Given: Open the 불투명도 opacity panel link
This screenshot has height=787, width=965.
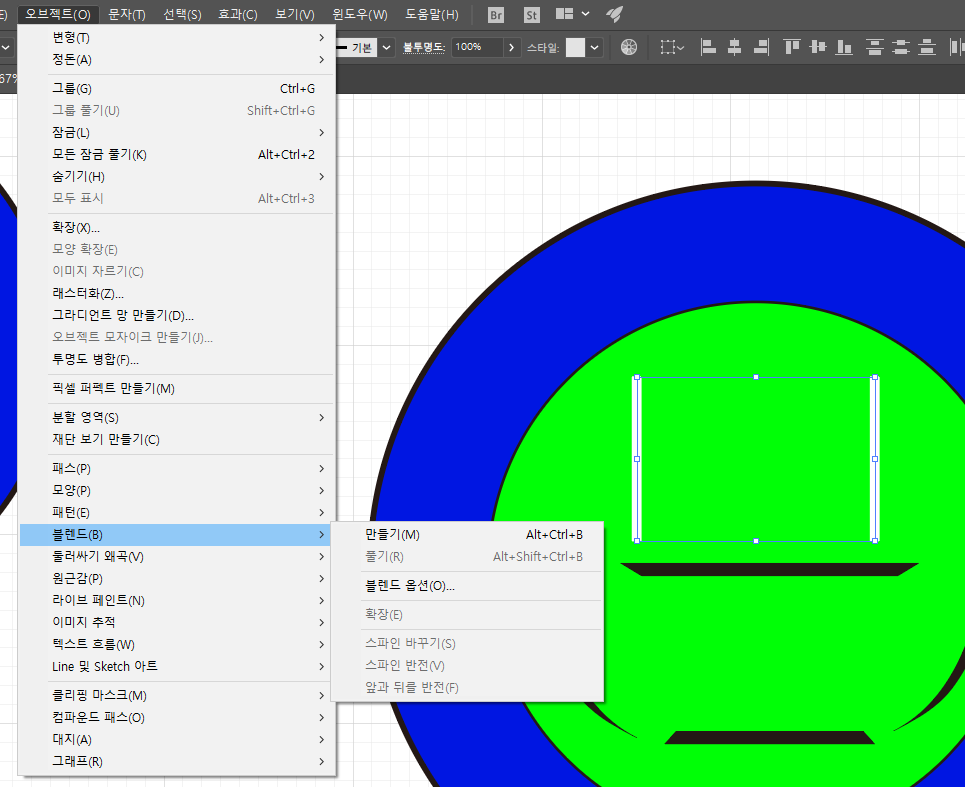Looking at the screenshot, I should pyautogui.click(x=423, y=47).
